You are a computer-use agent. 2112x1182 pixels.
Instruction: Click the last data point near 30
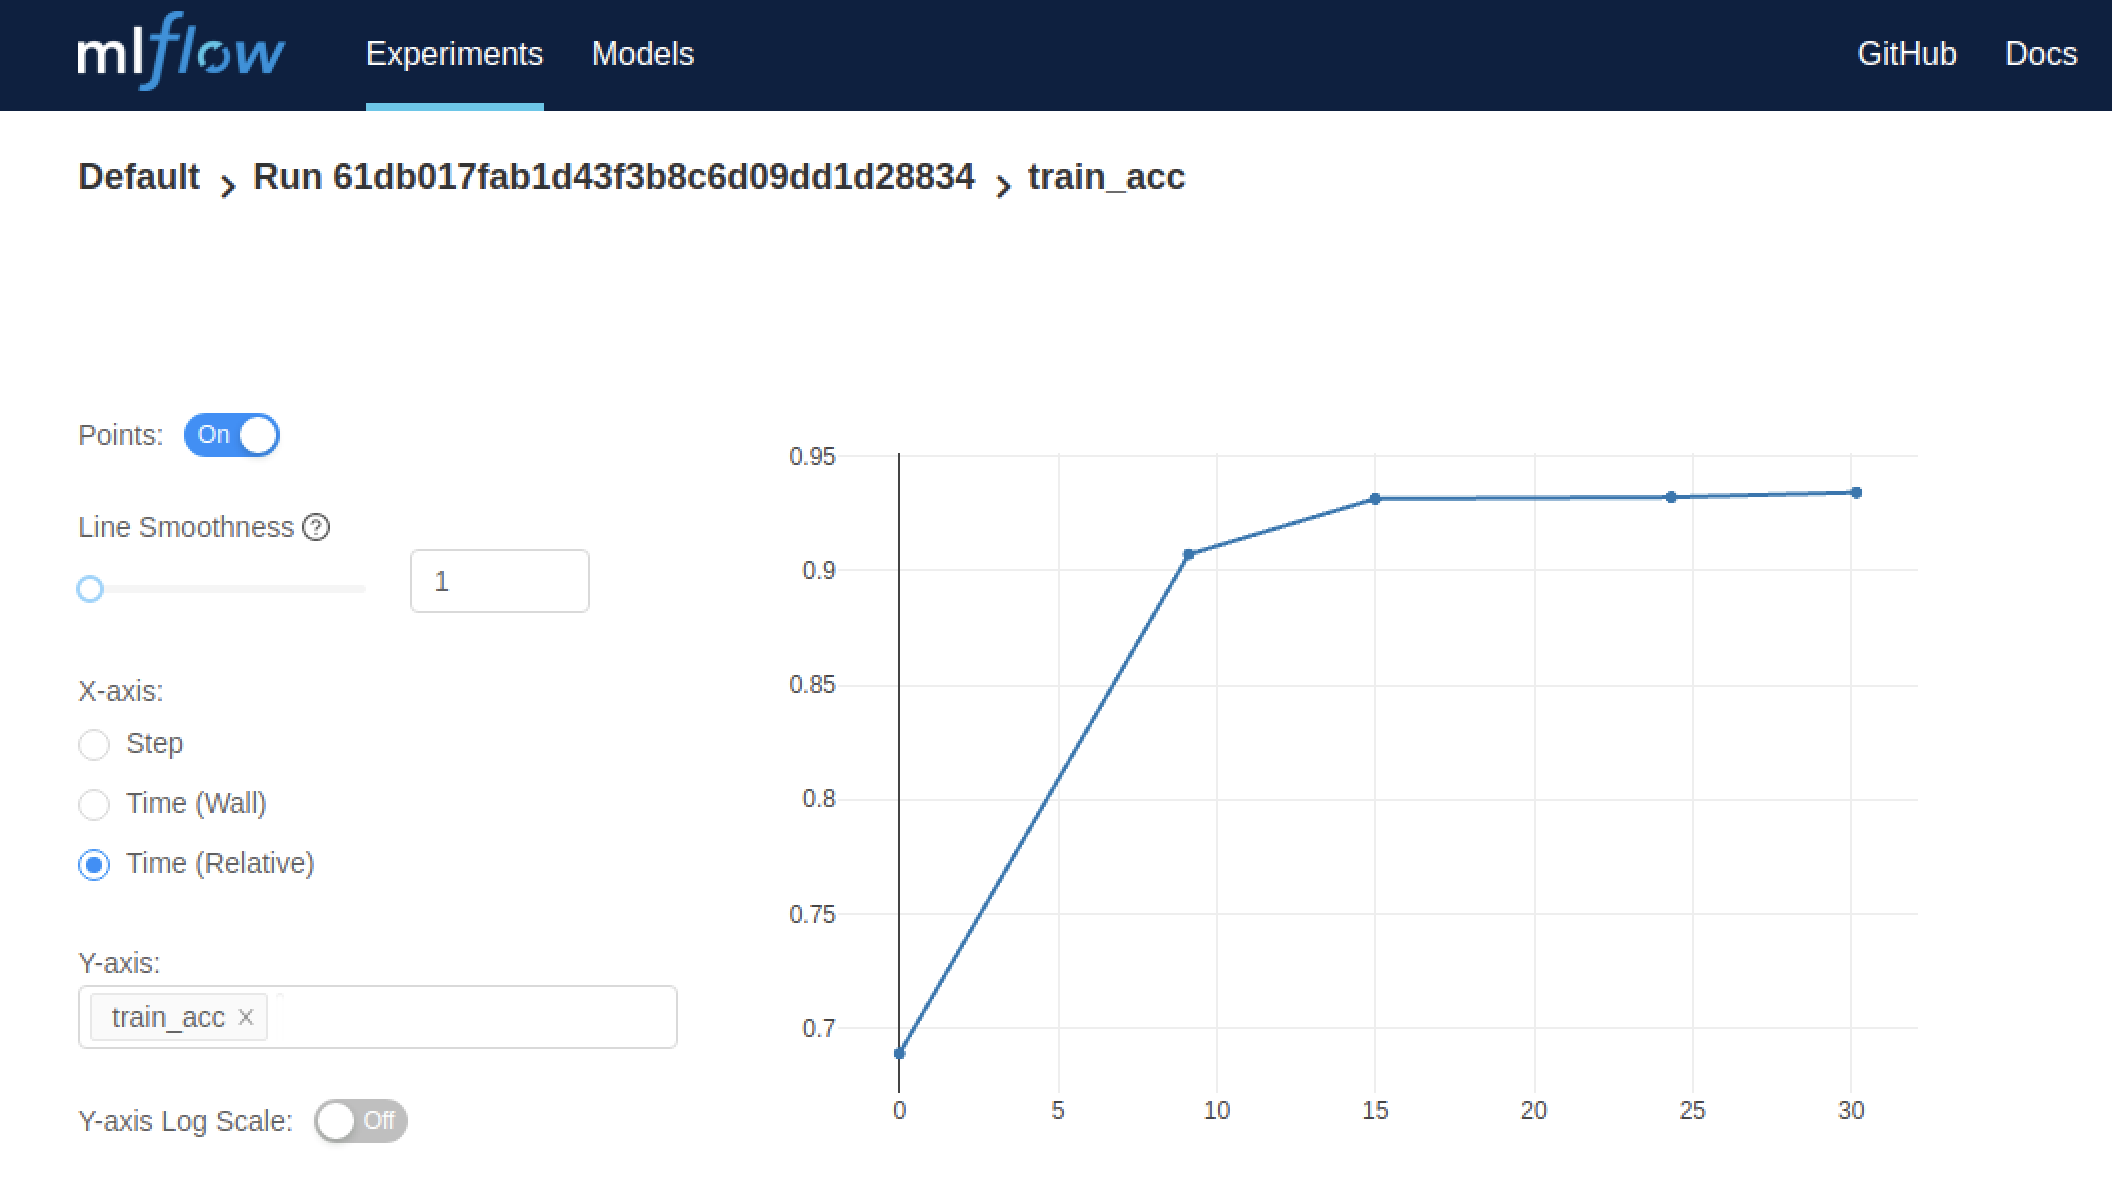[x=1856, y=492]
